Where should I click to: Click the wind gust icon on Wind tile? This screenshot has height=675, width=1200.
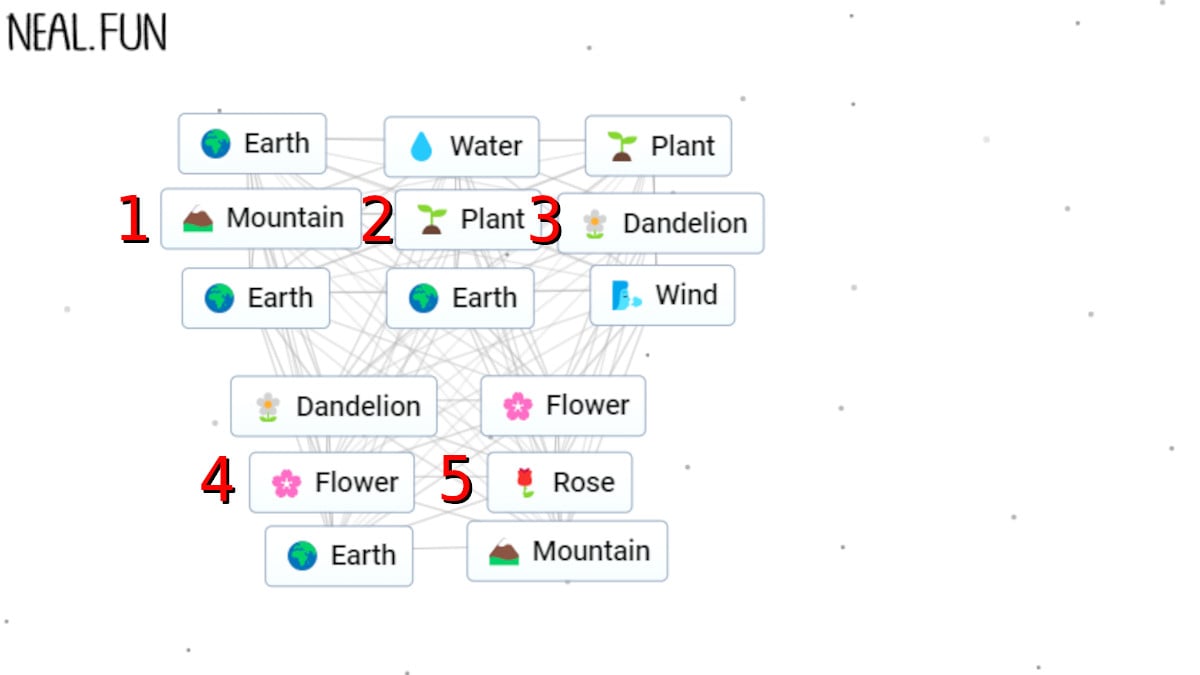tap(626, 295)
